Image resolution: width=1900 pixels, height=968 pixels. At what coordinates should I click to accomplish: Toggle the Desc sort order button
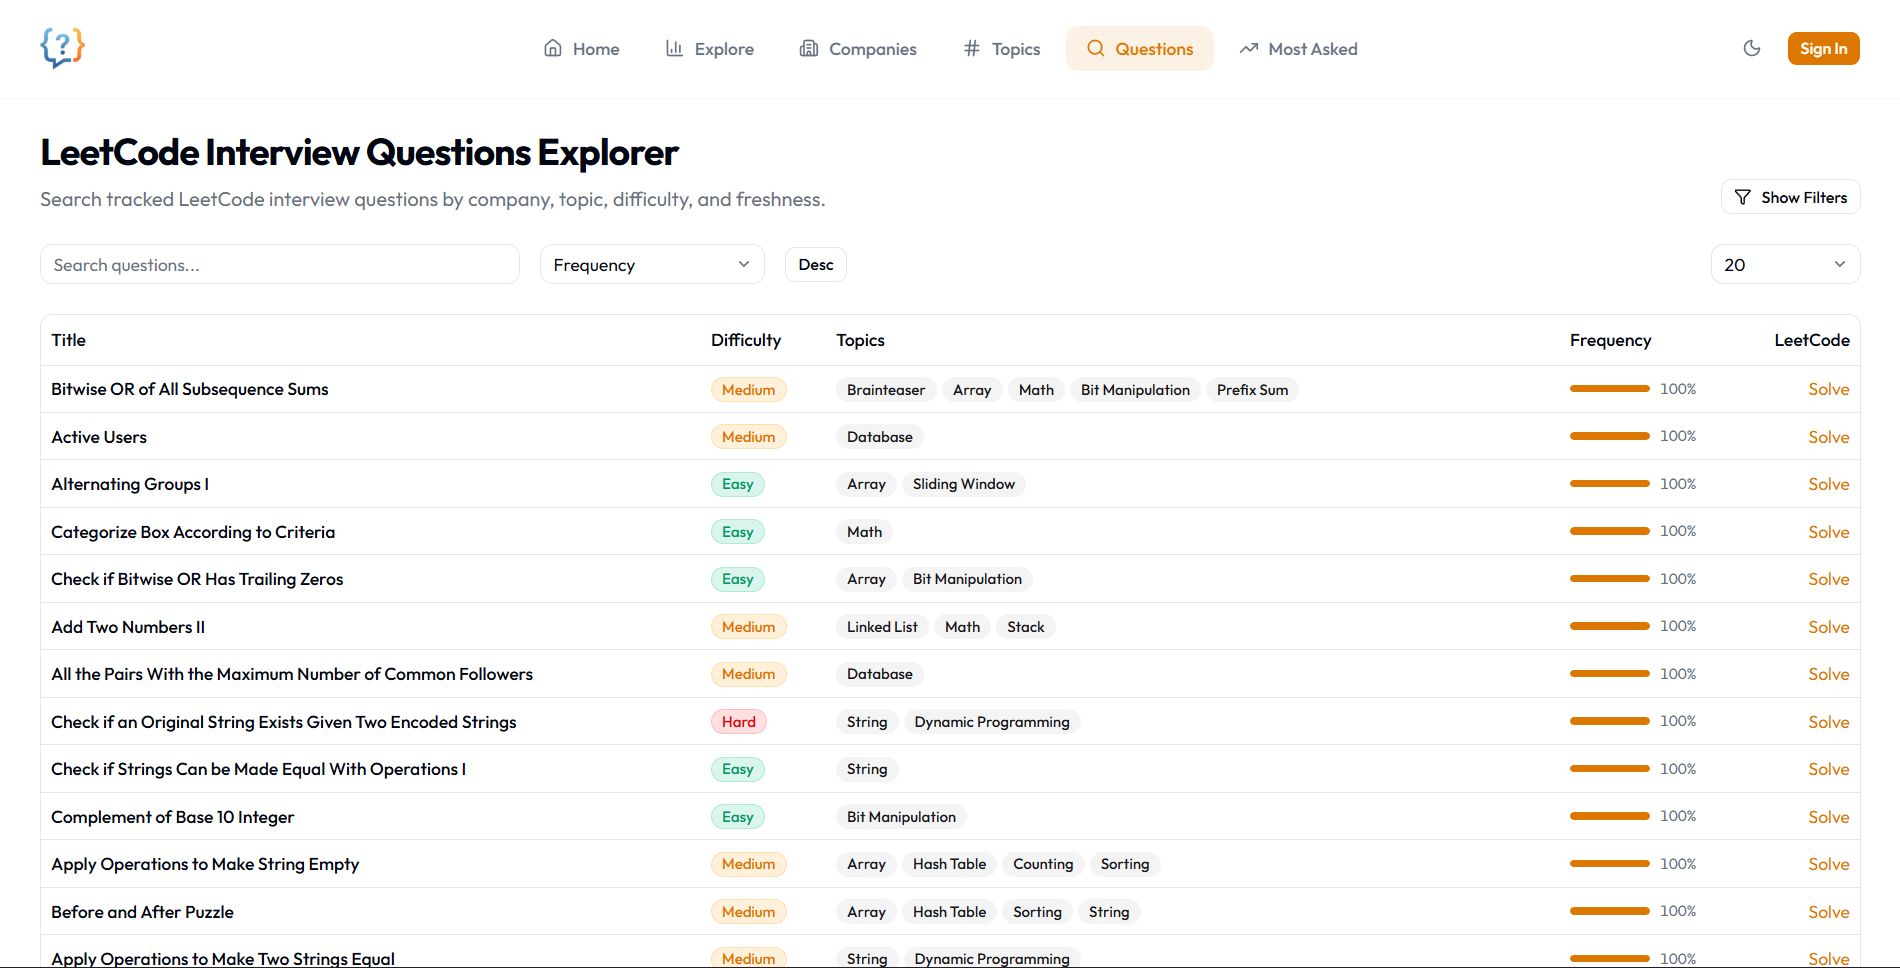[x=816, y=265]
